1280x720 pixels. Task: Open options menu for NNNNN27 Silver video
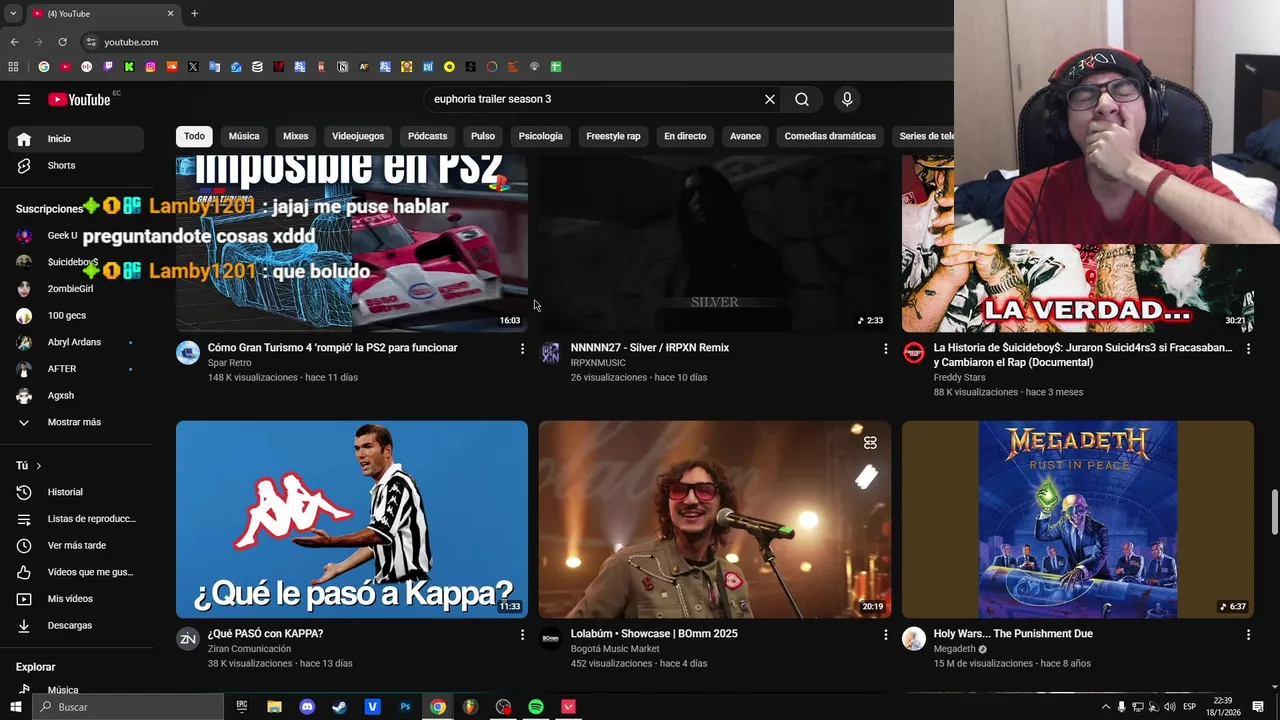[885, 348]
